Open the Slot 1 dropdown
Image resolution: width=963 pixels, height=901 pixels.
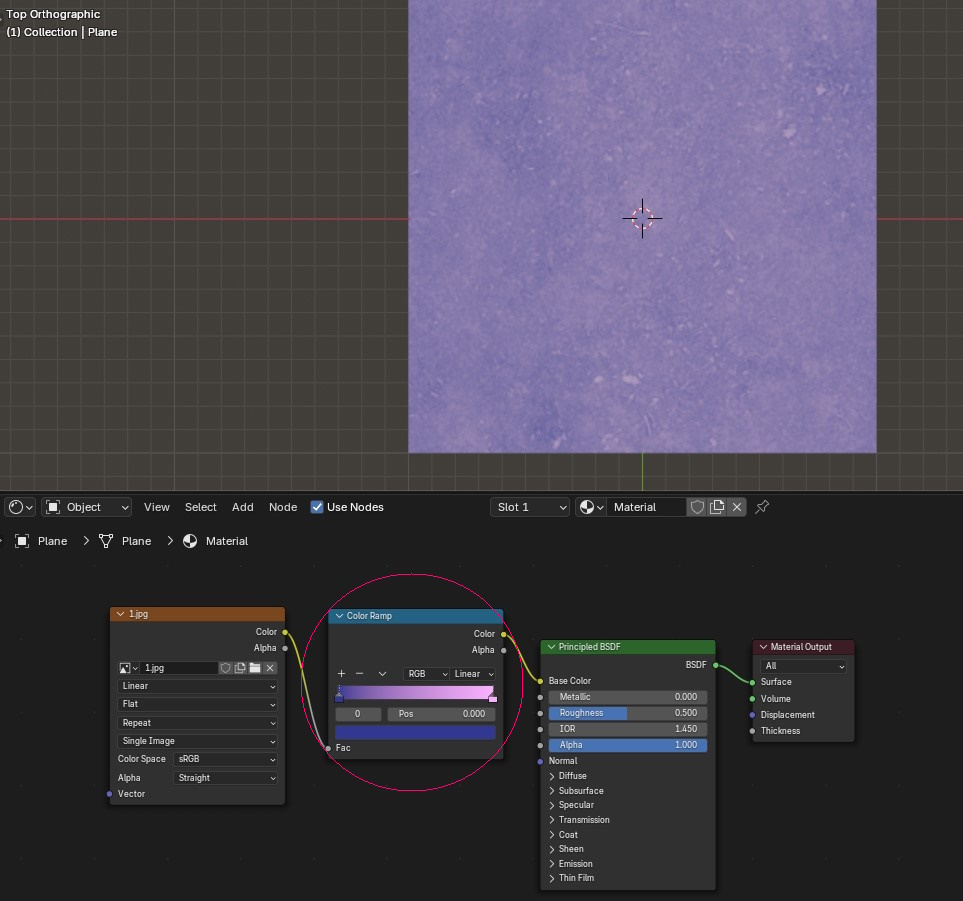[530, 507]
